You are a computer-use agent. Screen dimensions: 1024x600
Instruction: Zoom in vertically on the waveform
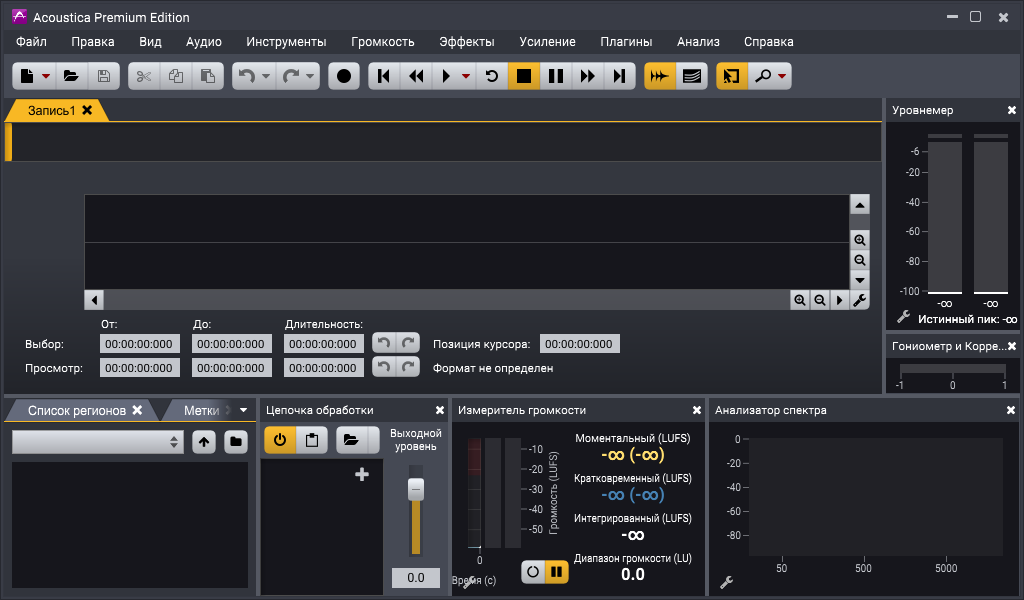859,240
